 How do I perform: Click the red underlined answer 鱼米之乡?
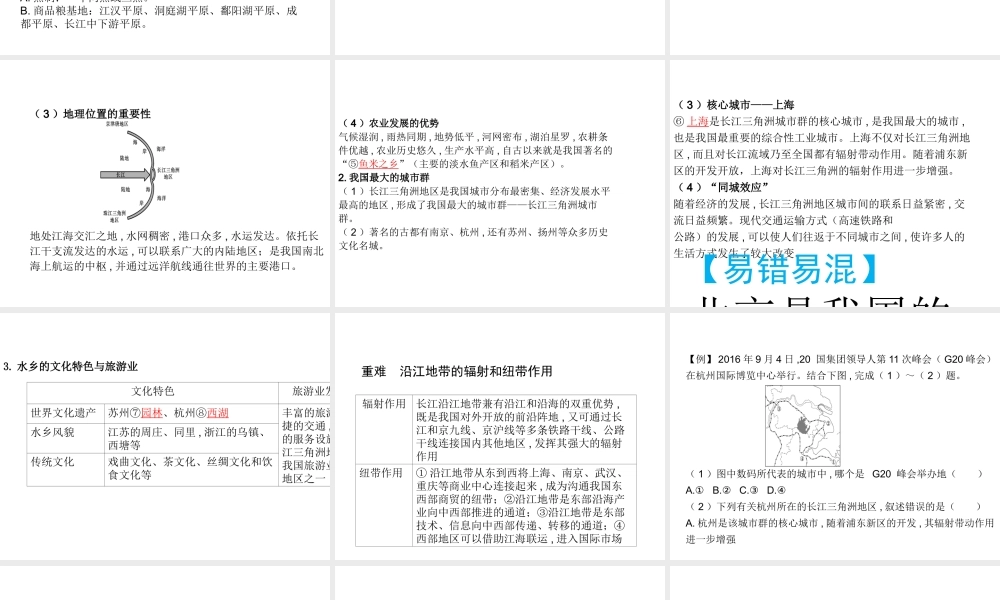coord(378,164)
